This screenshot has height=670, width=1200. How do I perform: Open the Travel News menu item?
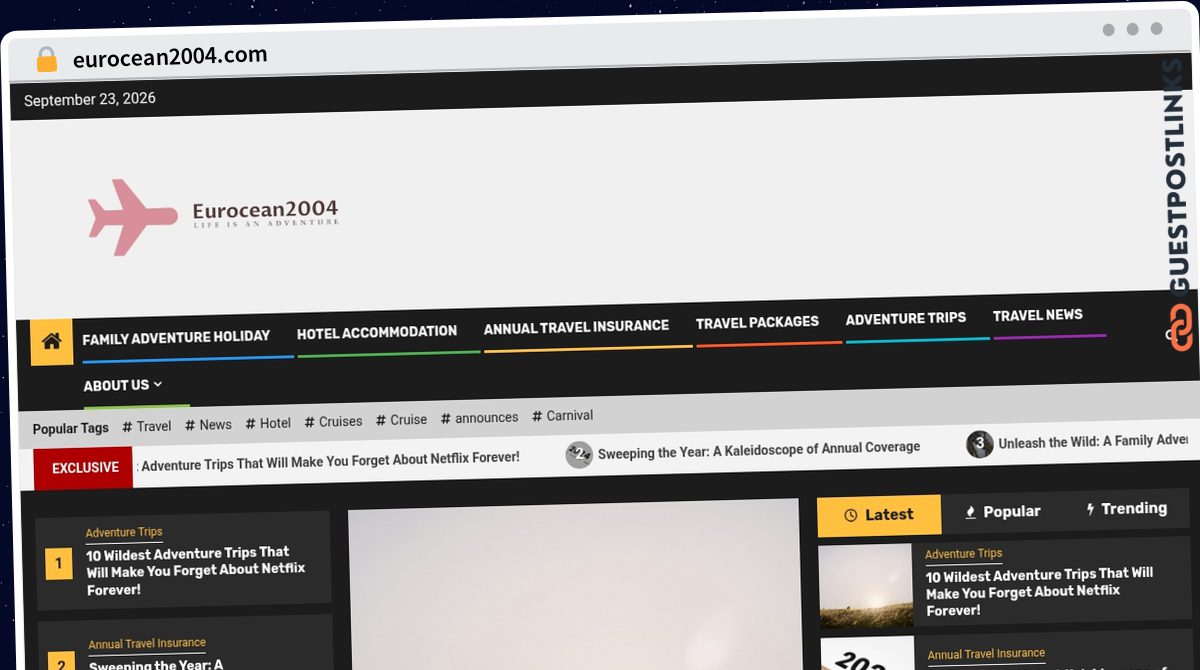click(x=1037, y=315)
